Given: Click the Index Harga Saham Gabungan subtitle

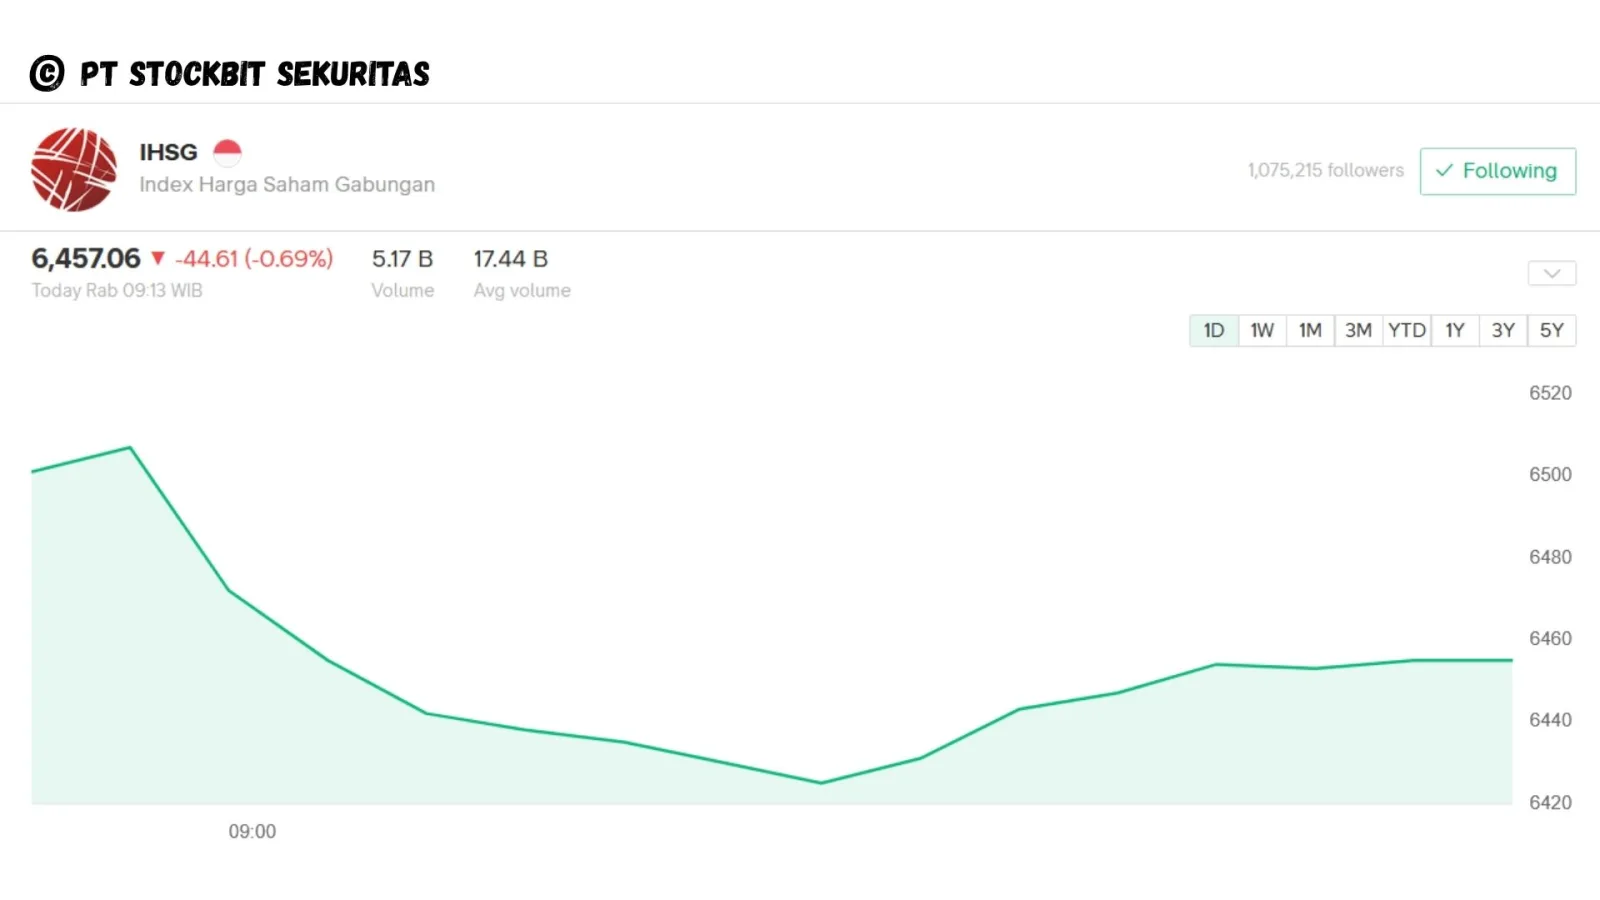Looking at the screenshot, I should [287, 185].
